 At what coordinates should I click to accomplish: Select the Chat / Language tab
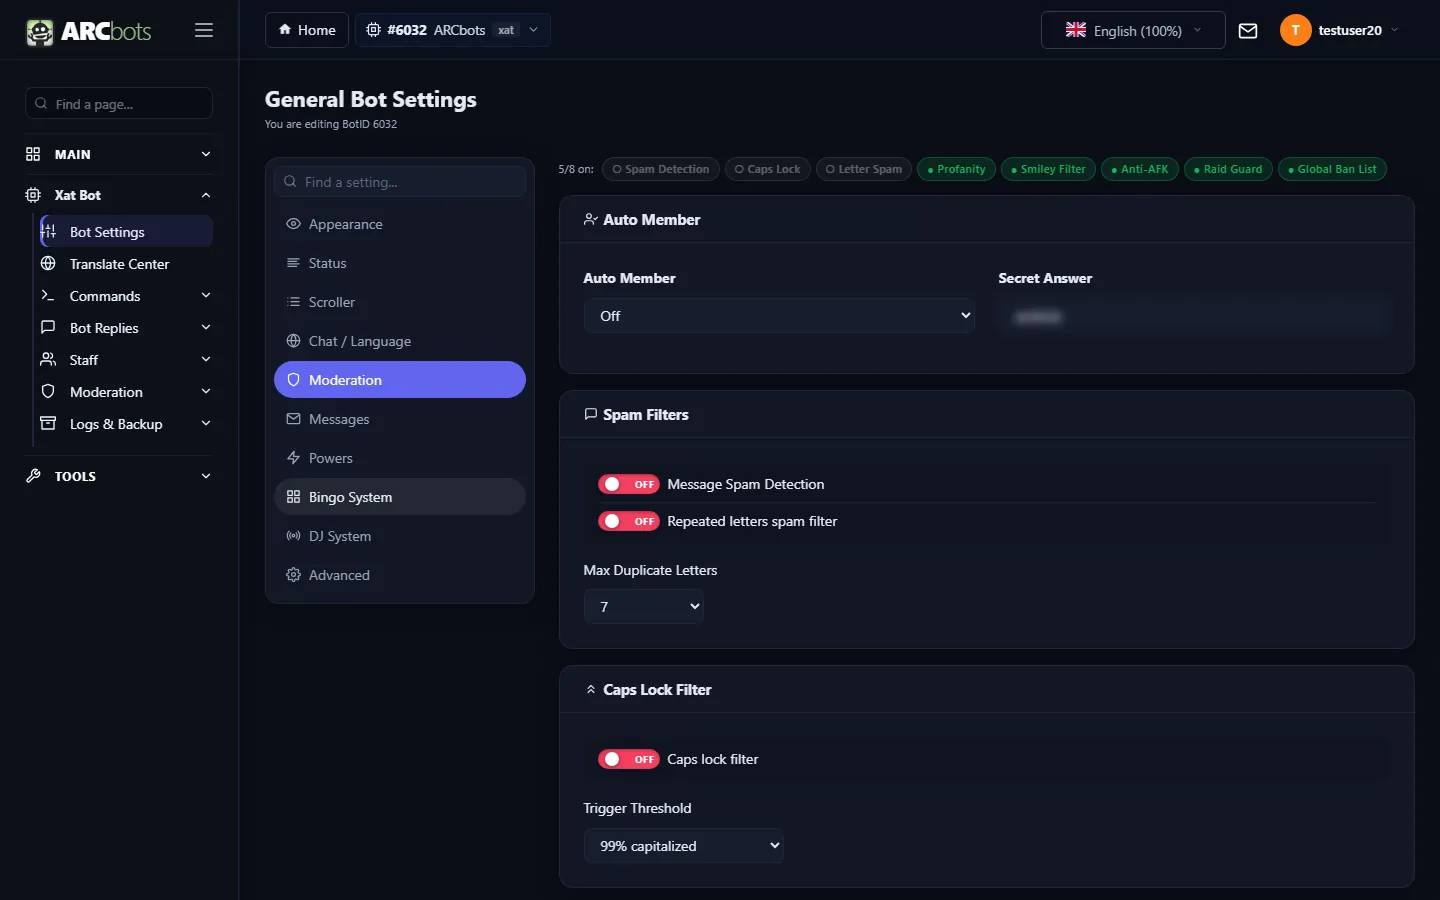[400, 341]
